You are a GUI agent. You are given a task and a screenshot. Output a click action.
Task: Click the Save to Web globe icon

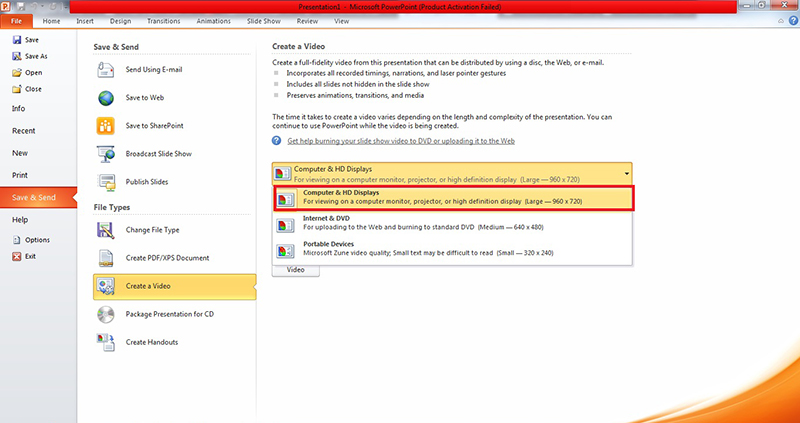point(106,98)
